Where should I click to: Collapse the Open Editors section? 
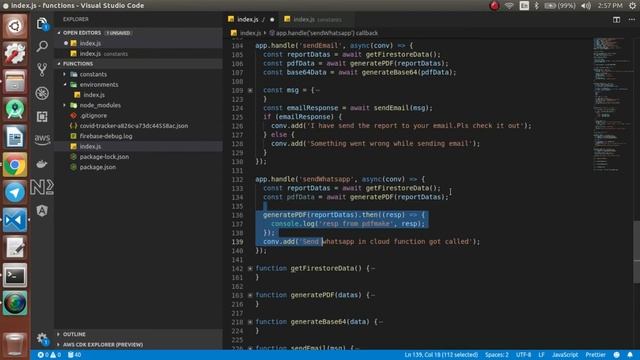(x=139, y=33)
